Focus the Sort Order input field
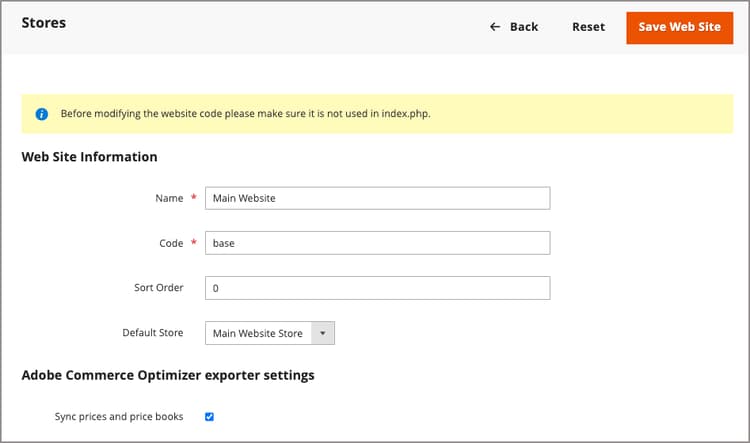 [x=377, y=288]
